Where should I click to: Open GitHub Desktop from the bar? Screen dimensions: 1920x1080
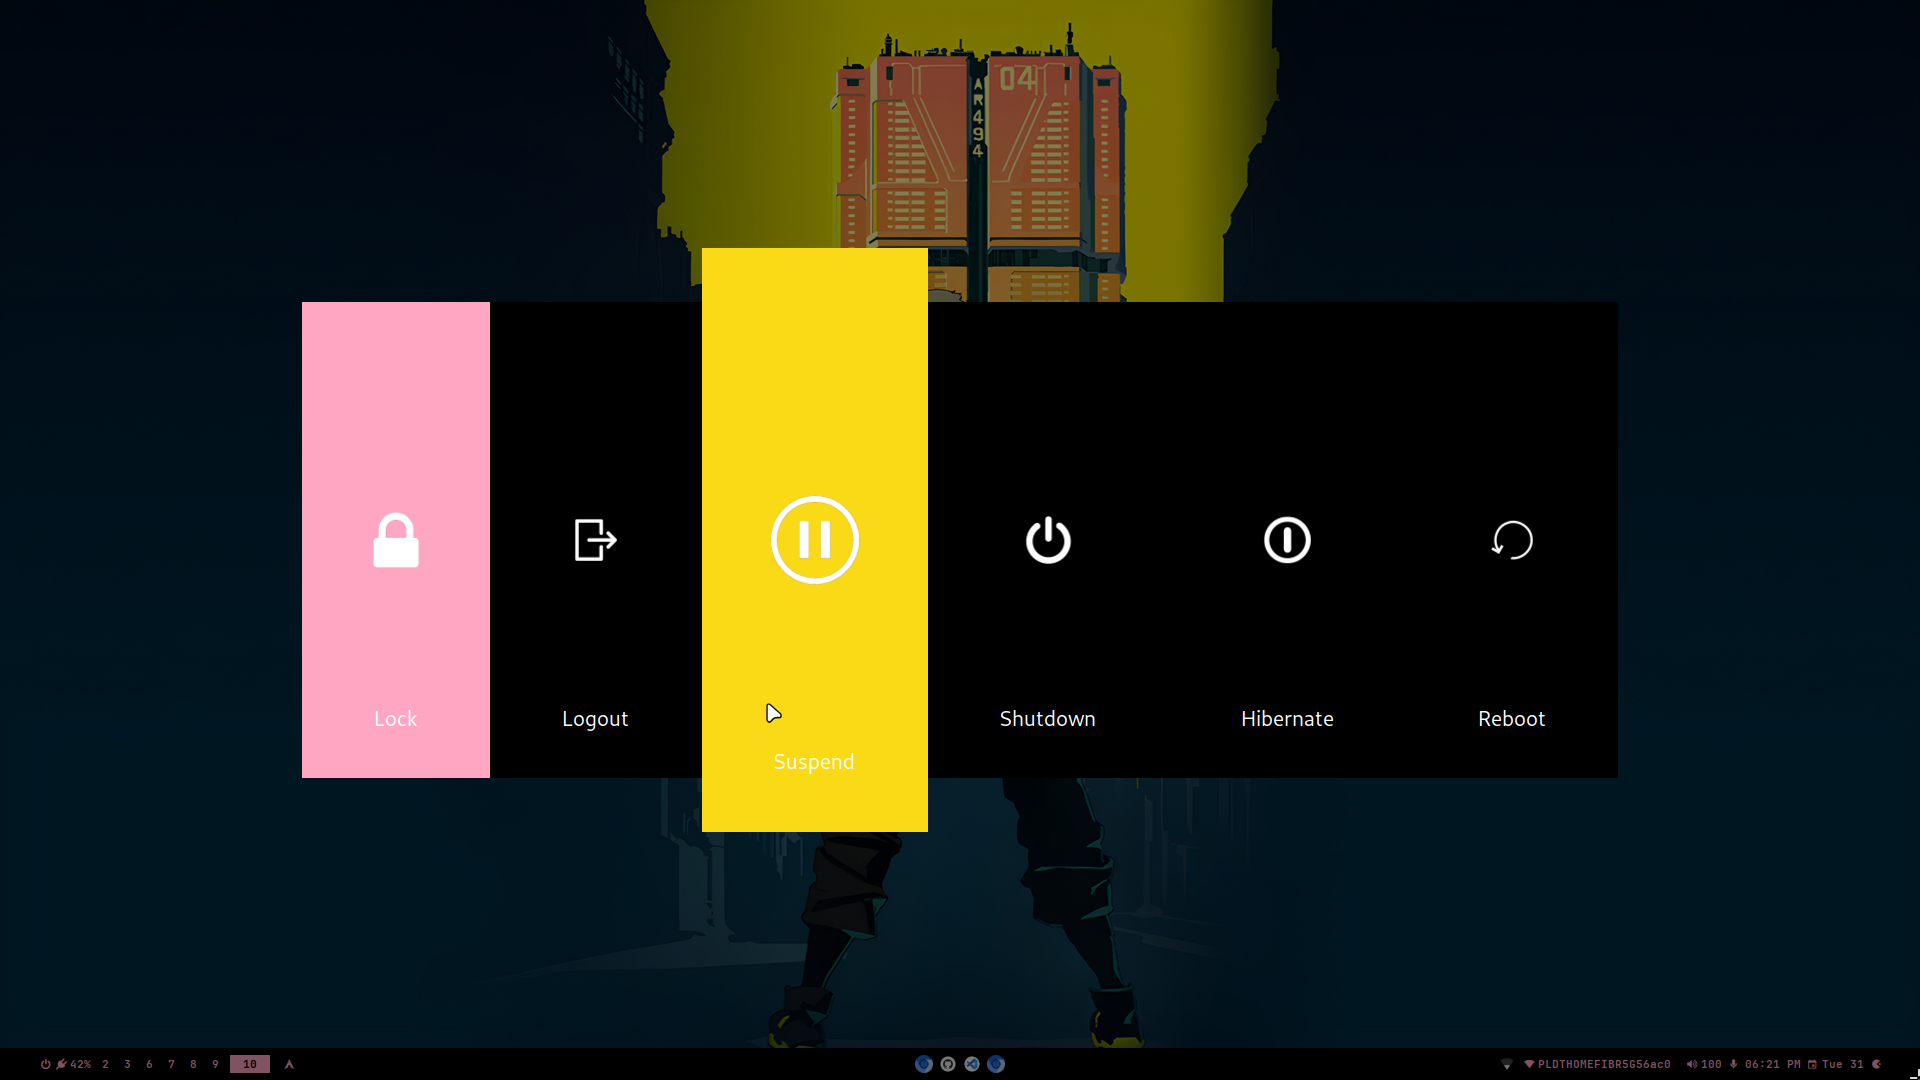tap(948, 1064)
